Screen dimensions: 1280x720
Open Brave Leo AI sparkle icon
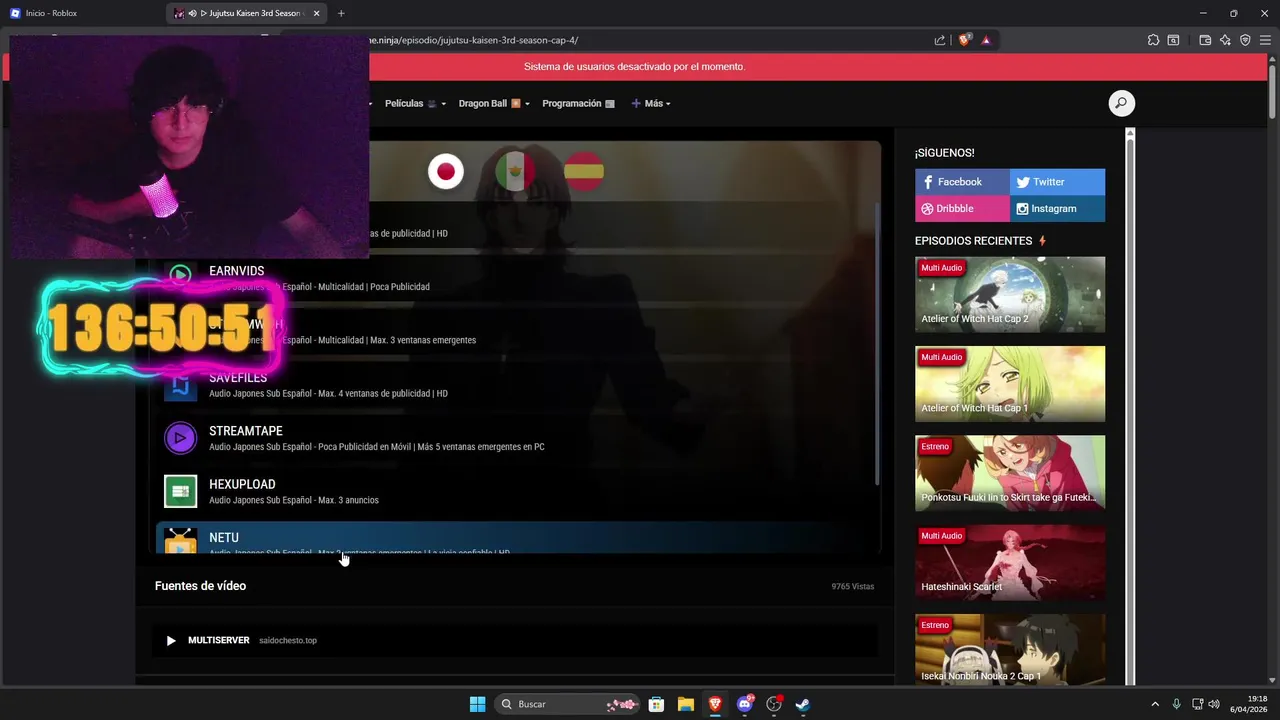(1225, 40)
